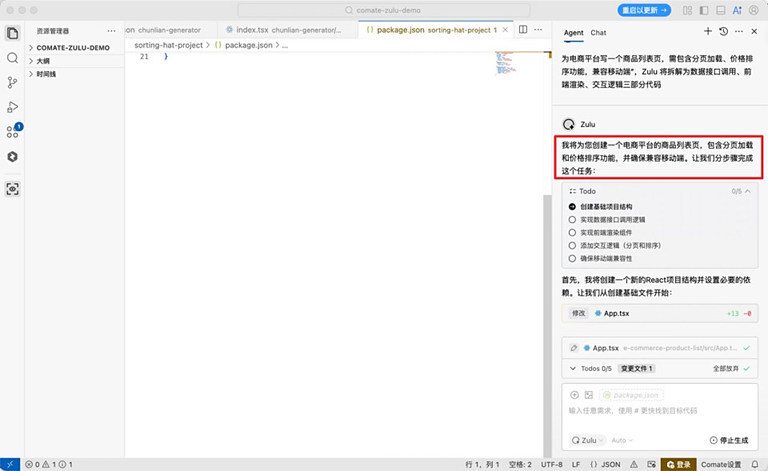Click the warning triangle icon near JSON
768x471 pixels.
coord(634,464)
